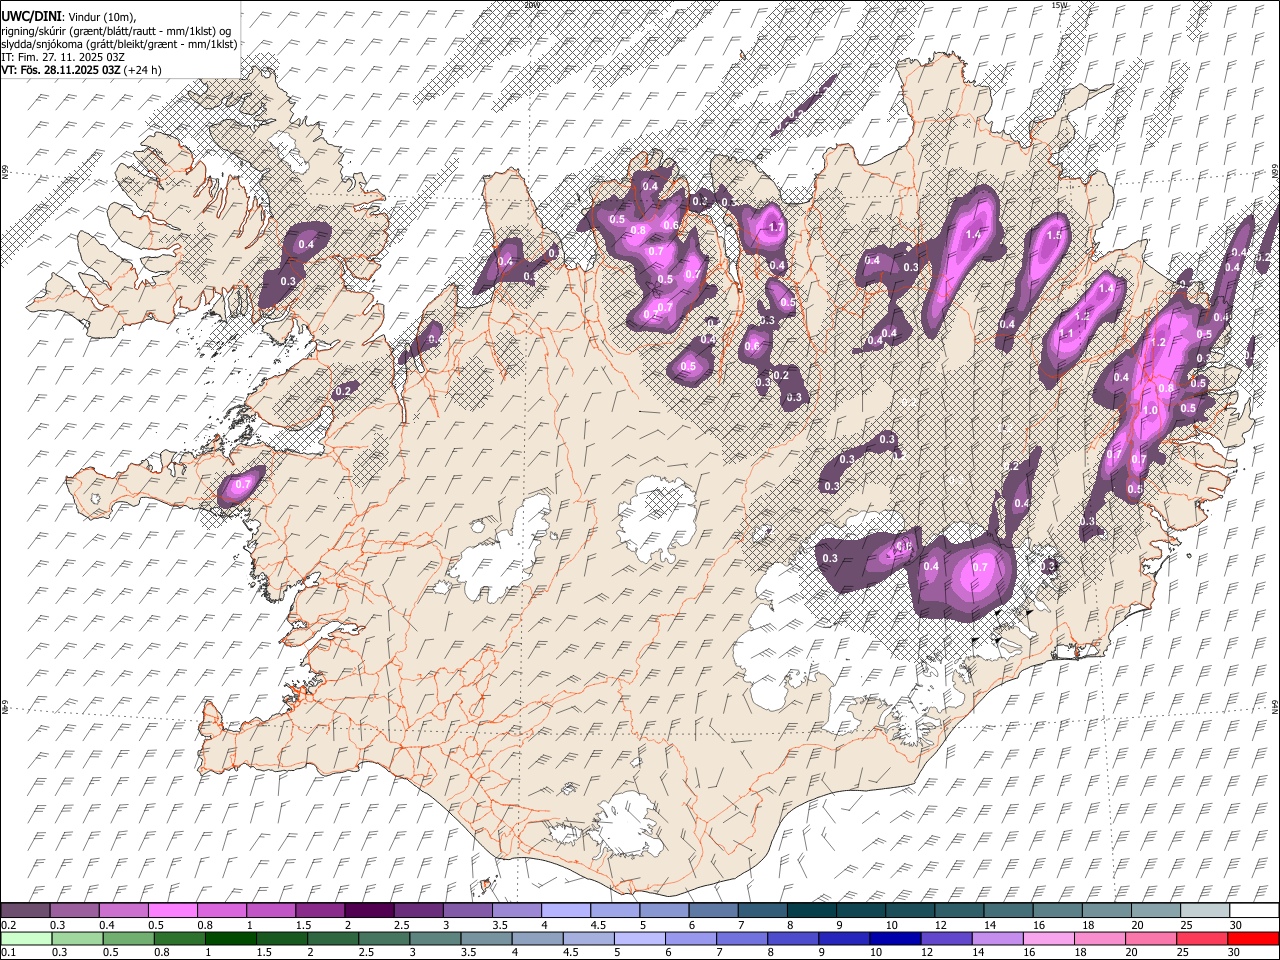Click the '15W' longitude label at the top
Screen dimensions: 1280x960
[x=1060, y=5]
